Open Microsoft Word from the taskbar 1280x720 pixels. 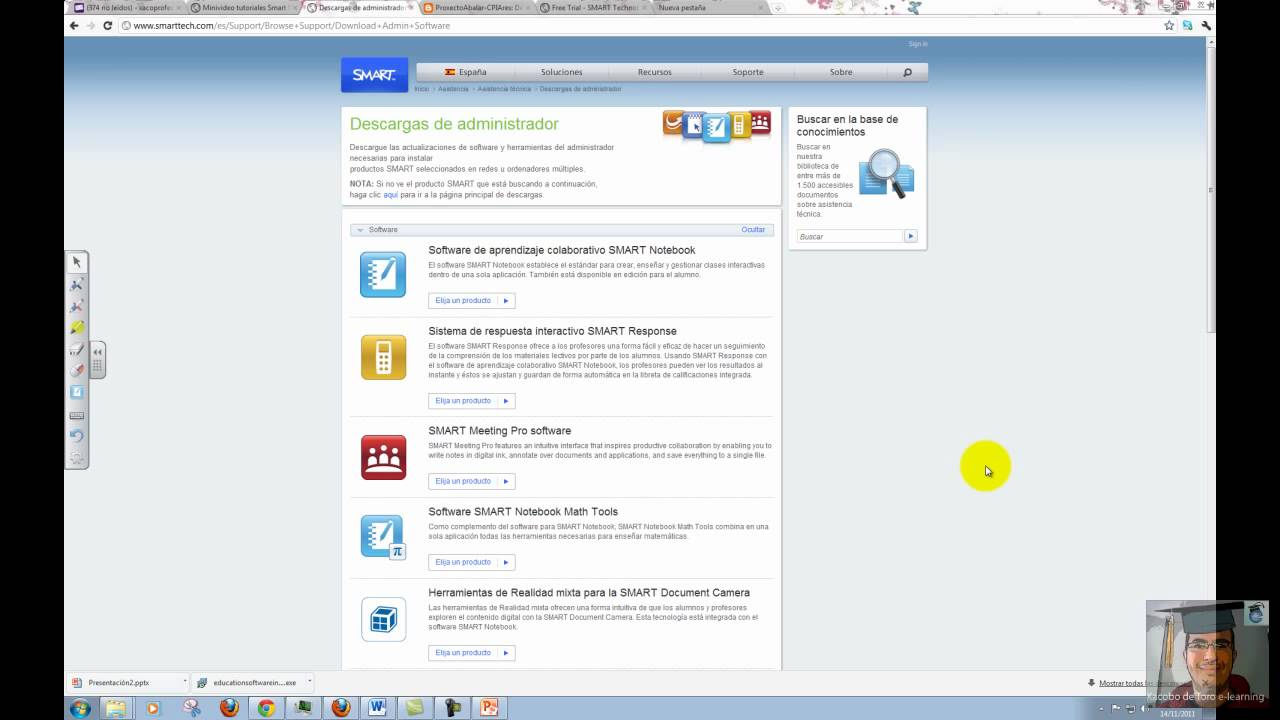click(x=377, y=708)
